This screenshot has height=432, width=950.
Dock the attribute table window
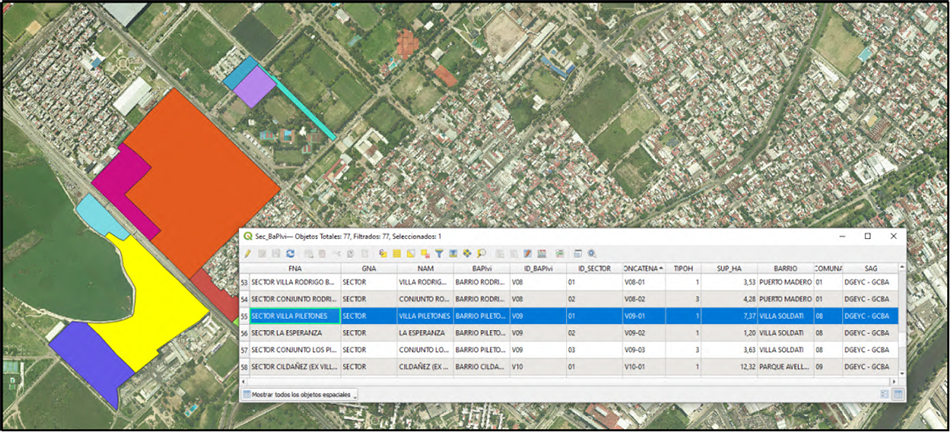pos(577,254)
